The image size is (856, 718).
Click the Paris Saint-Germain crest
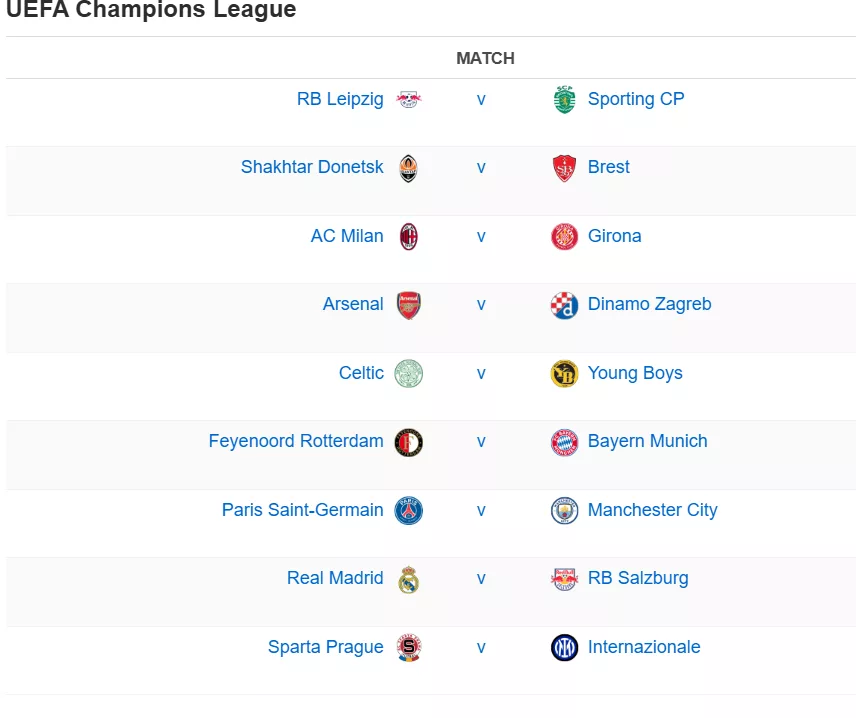coord(408,511)
